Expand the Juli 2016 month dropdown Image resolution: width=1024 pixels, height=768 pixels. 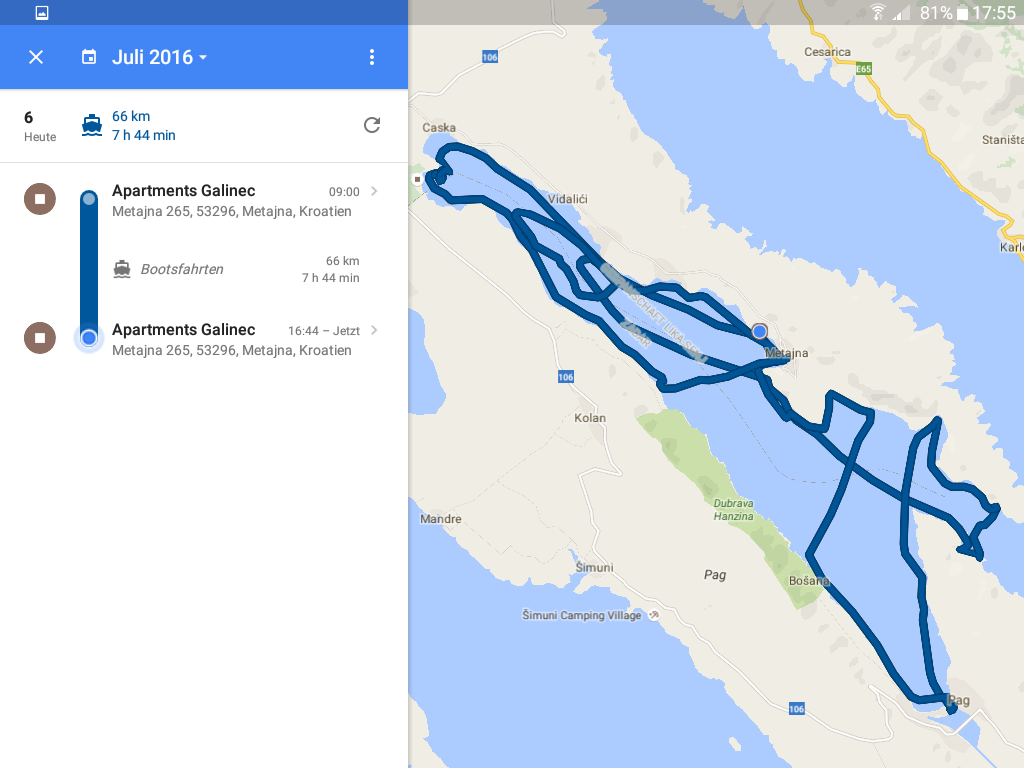[x=160, y=57]
